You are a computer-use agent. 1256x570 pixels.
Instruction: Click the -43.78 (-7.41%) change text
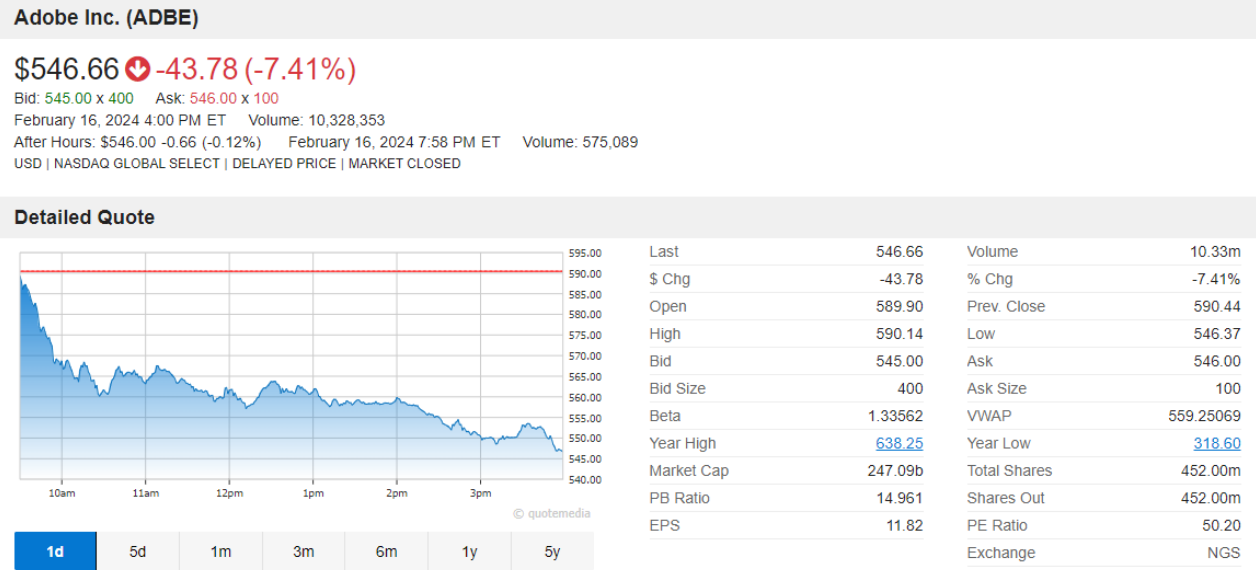point(256,69)
